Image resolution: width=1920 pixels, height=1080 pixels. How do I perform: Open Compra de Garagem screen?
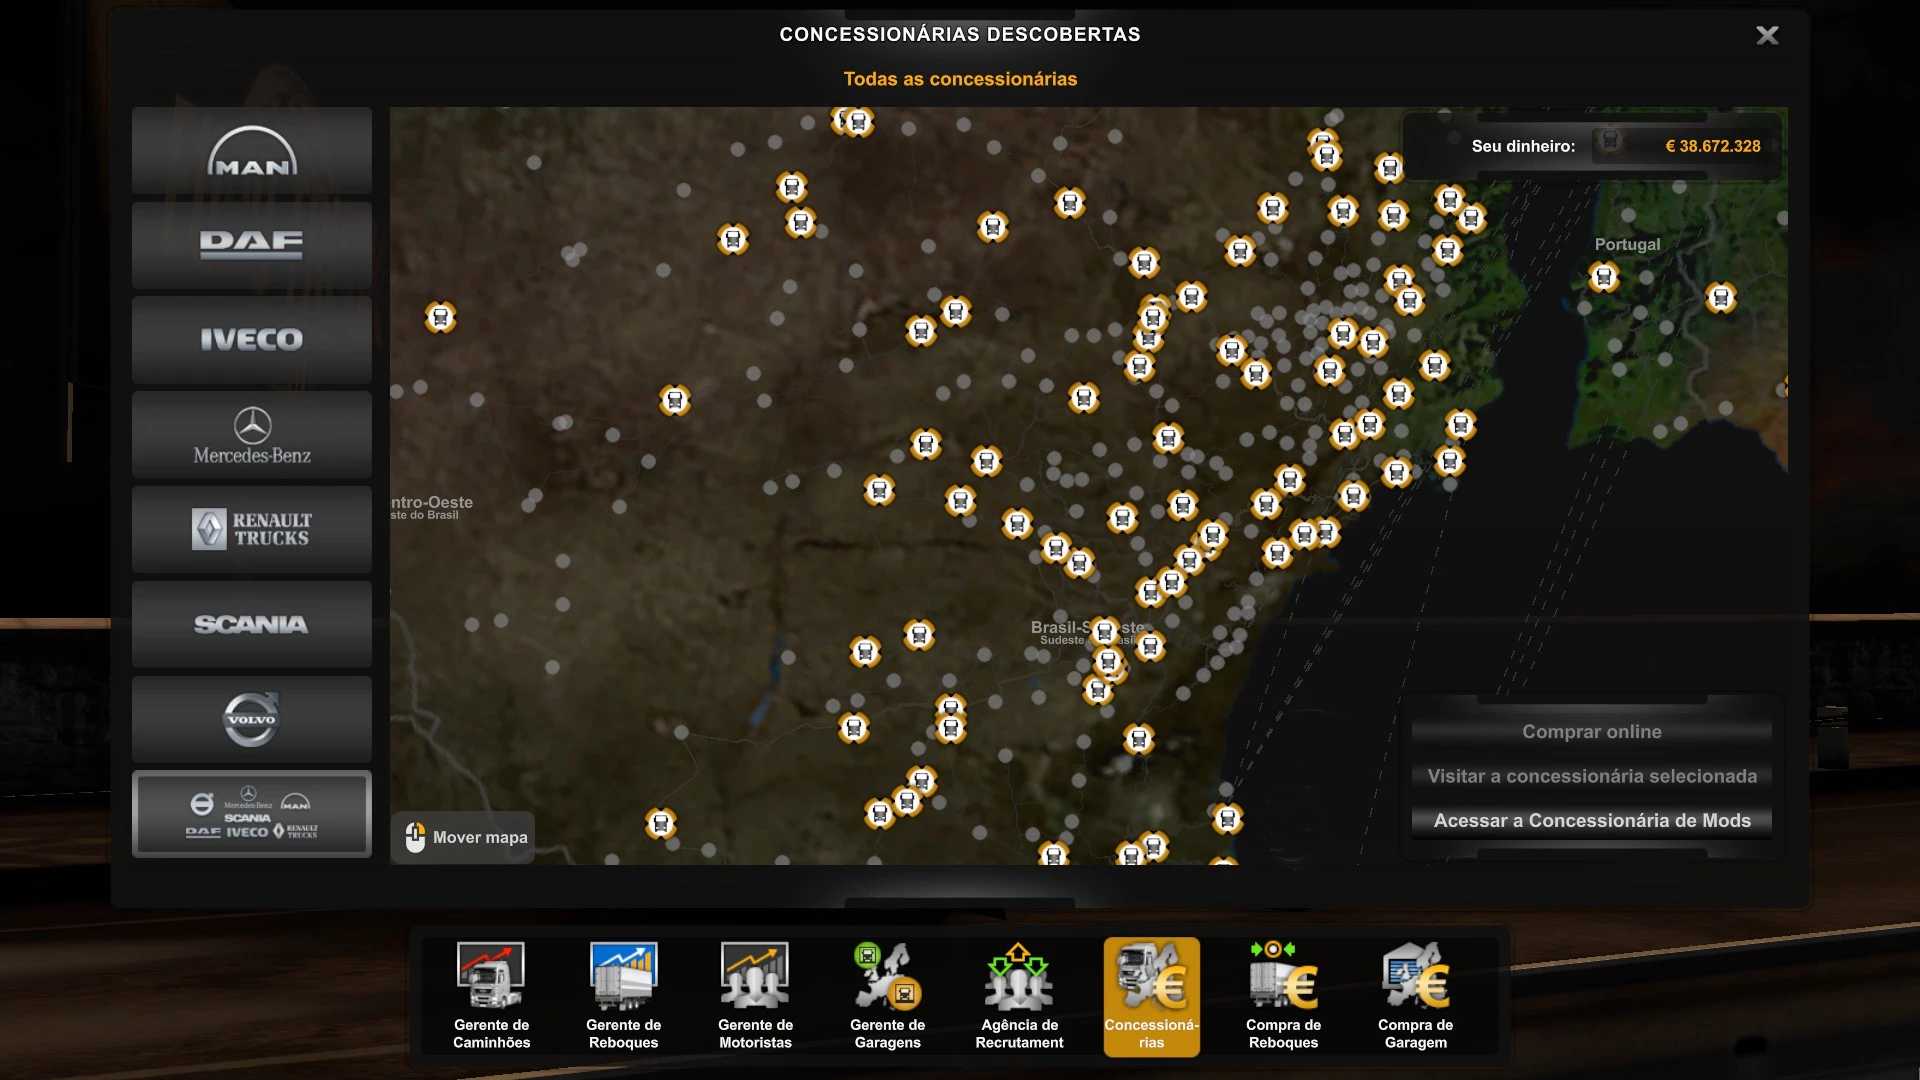click(1415, 995)
